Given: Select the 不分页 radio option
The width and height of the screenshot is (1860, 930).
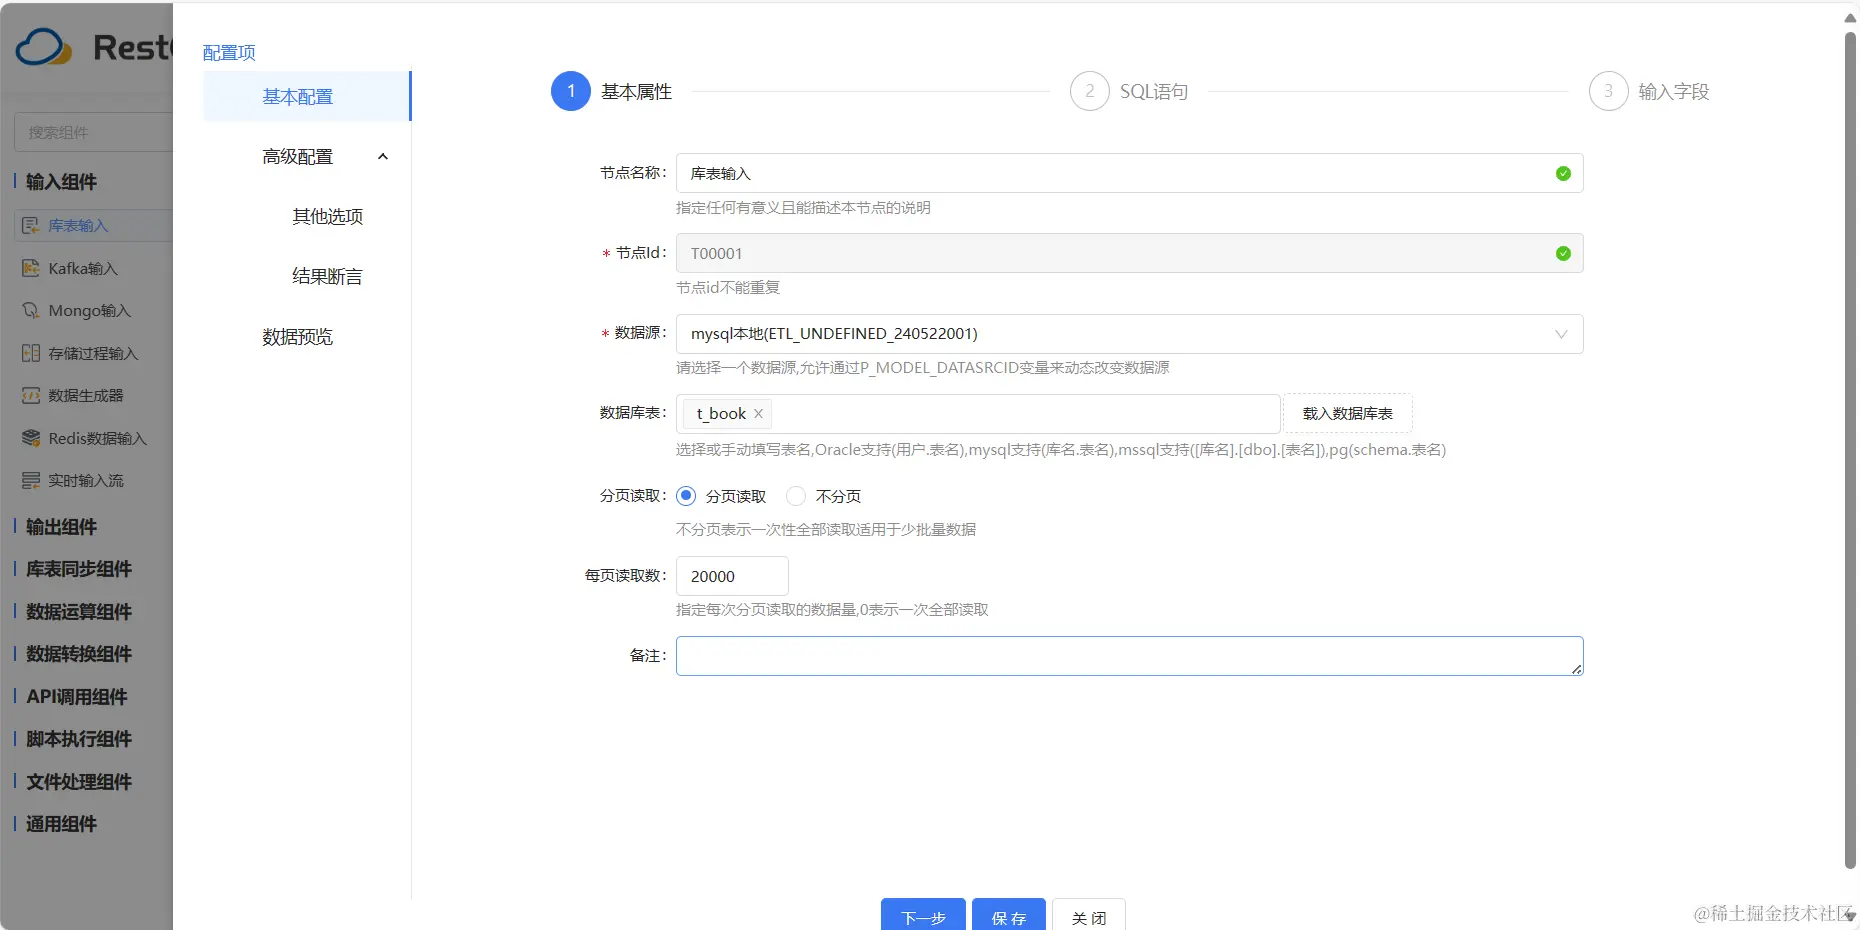Looking at the screenshot, I should (x=796, y=496).
